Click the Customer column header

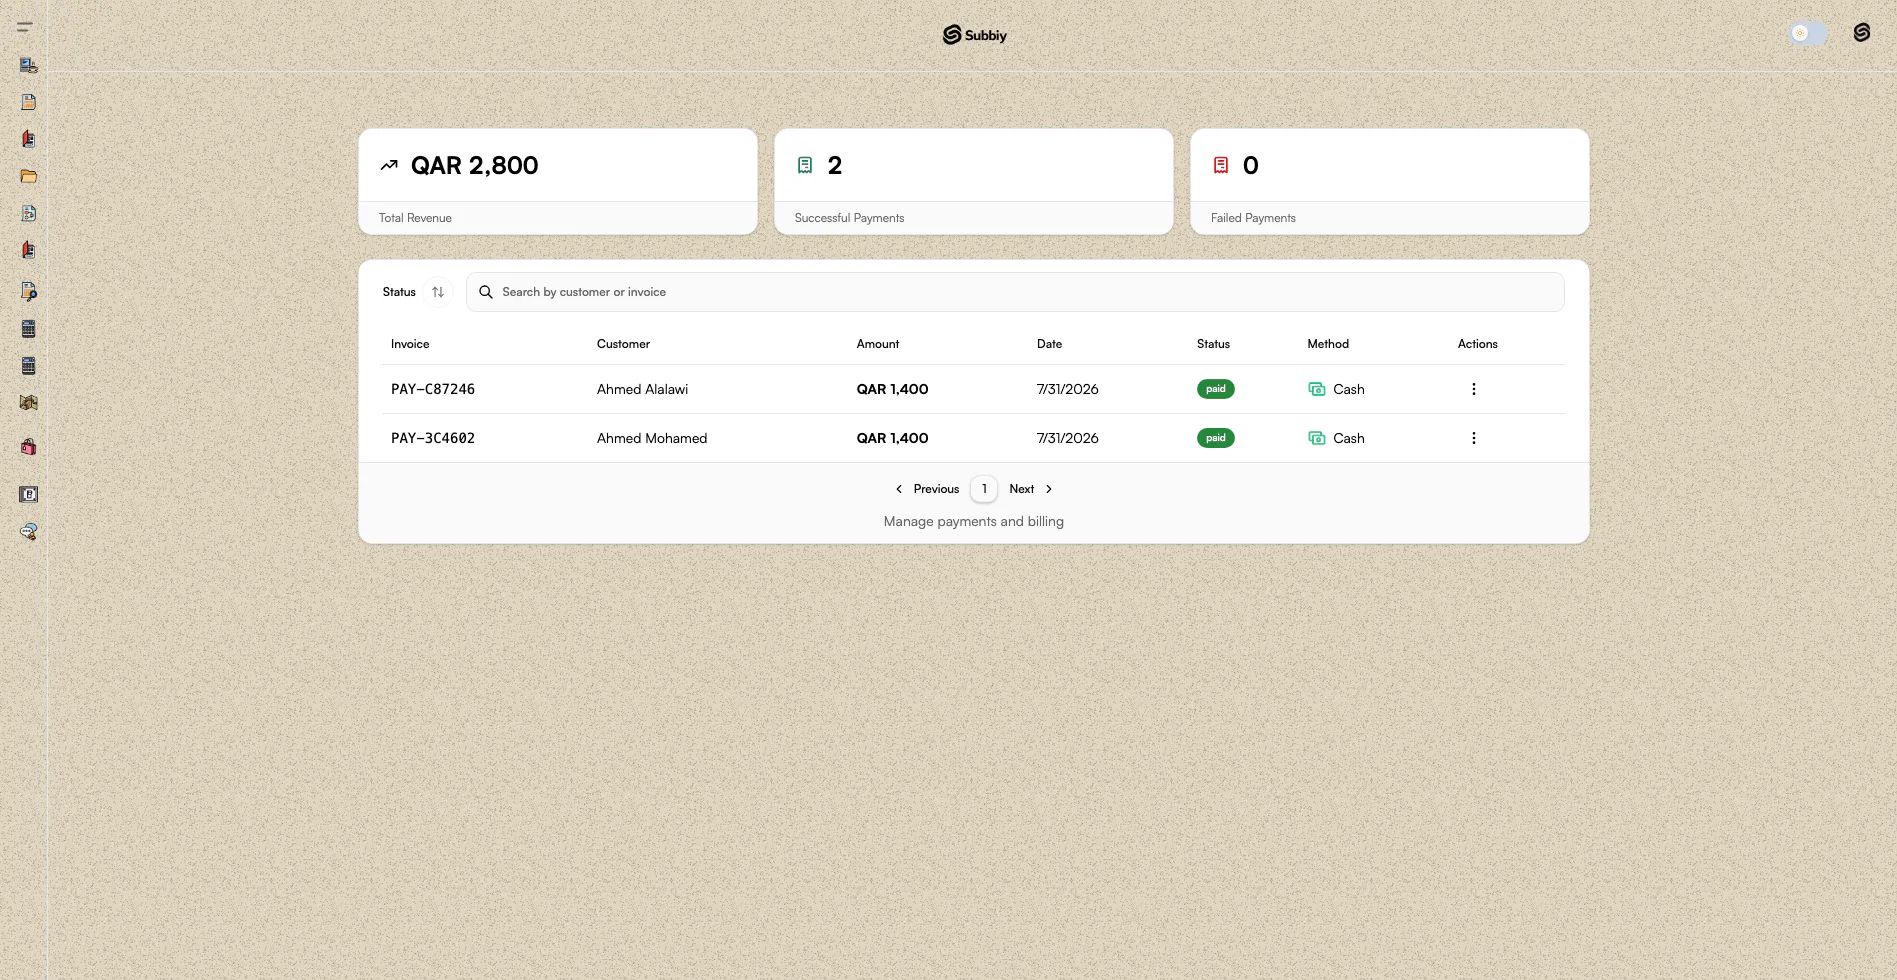tap(623, 344)
